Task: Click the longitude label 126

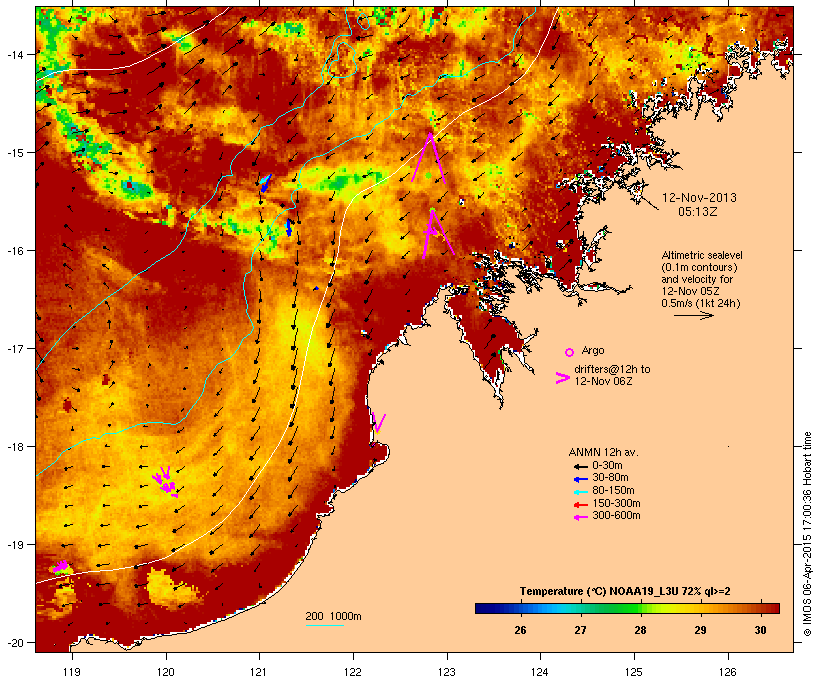Action: click(727, 672)
